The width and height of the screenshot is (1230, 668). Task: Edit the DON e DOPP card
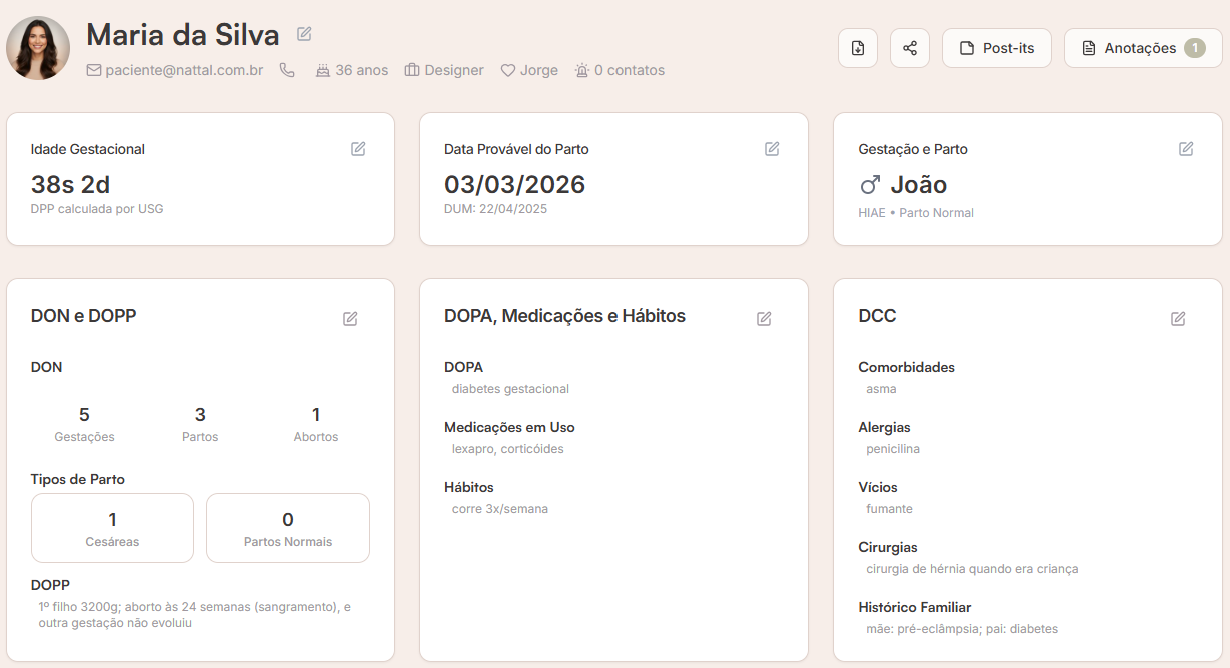click(349, 318)
